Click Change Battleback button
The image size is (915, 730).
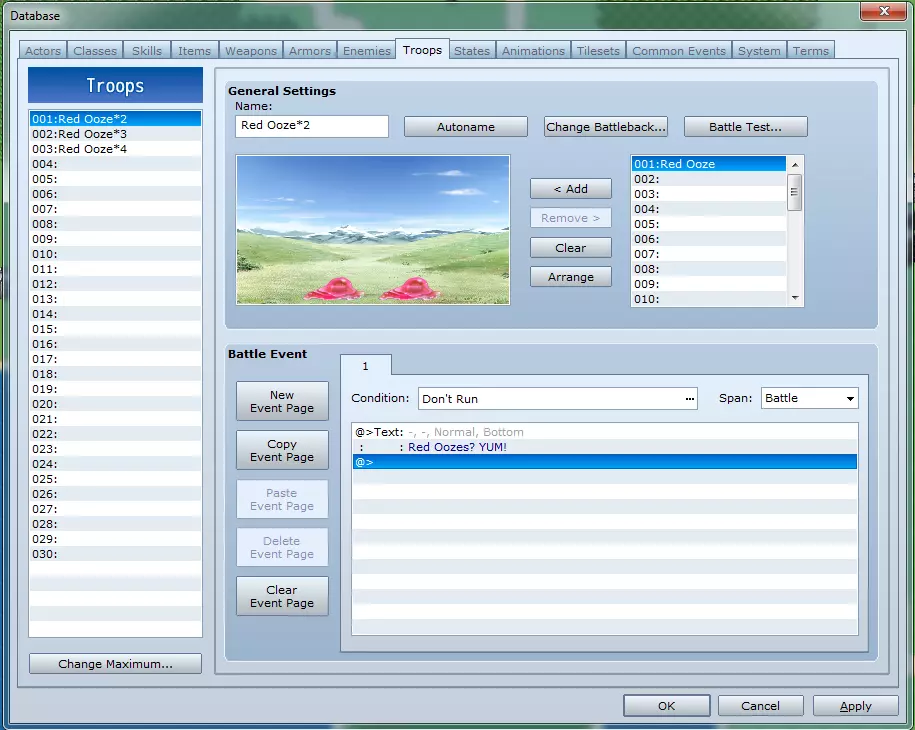[x=606, y=127]
